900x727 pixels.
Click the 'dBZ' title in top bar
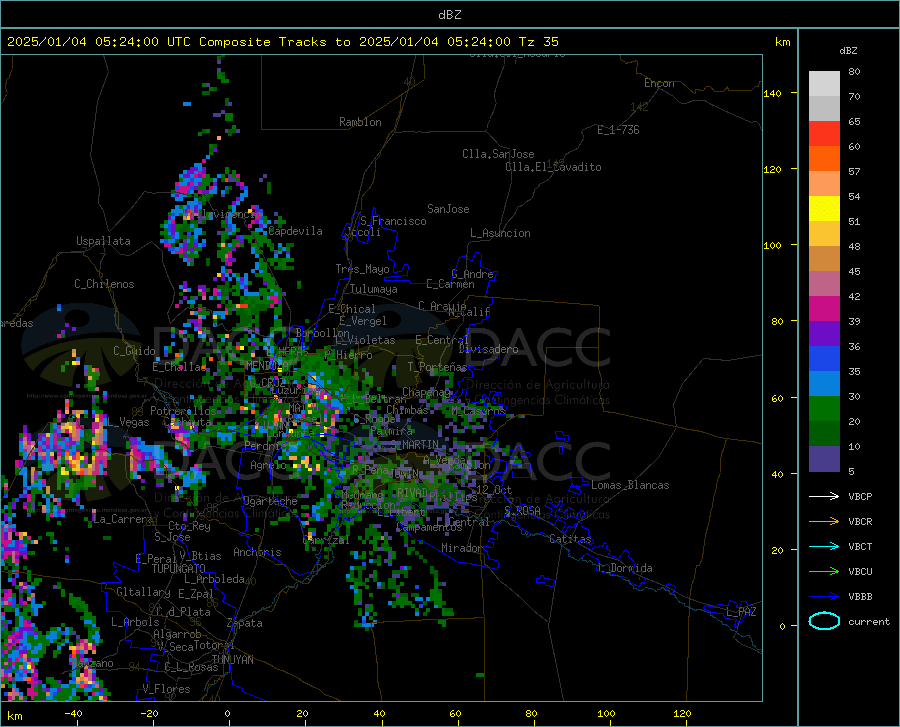(x=449, y=15)
